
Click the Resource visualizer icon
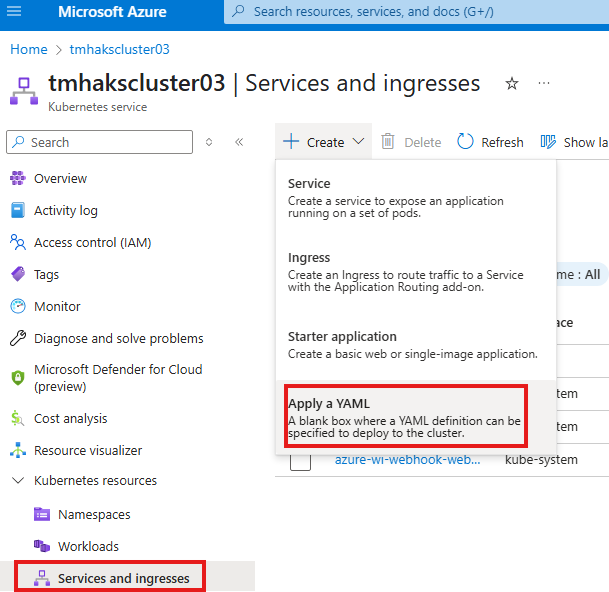coord(18,450)
